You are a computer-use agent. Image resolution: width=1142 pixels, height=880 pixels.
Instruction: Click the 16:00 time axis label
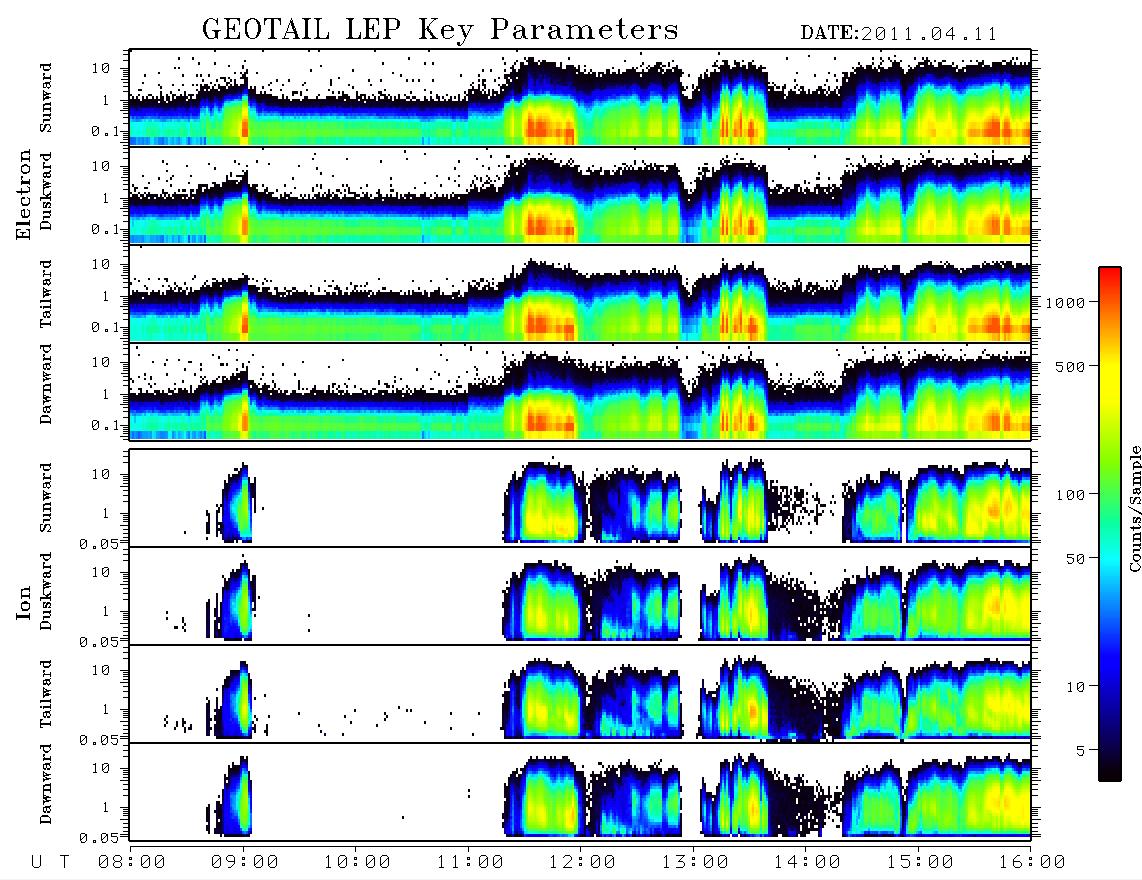click(1032, 863)
